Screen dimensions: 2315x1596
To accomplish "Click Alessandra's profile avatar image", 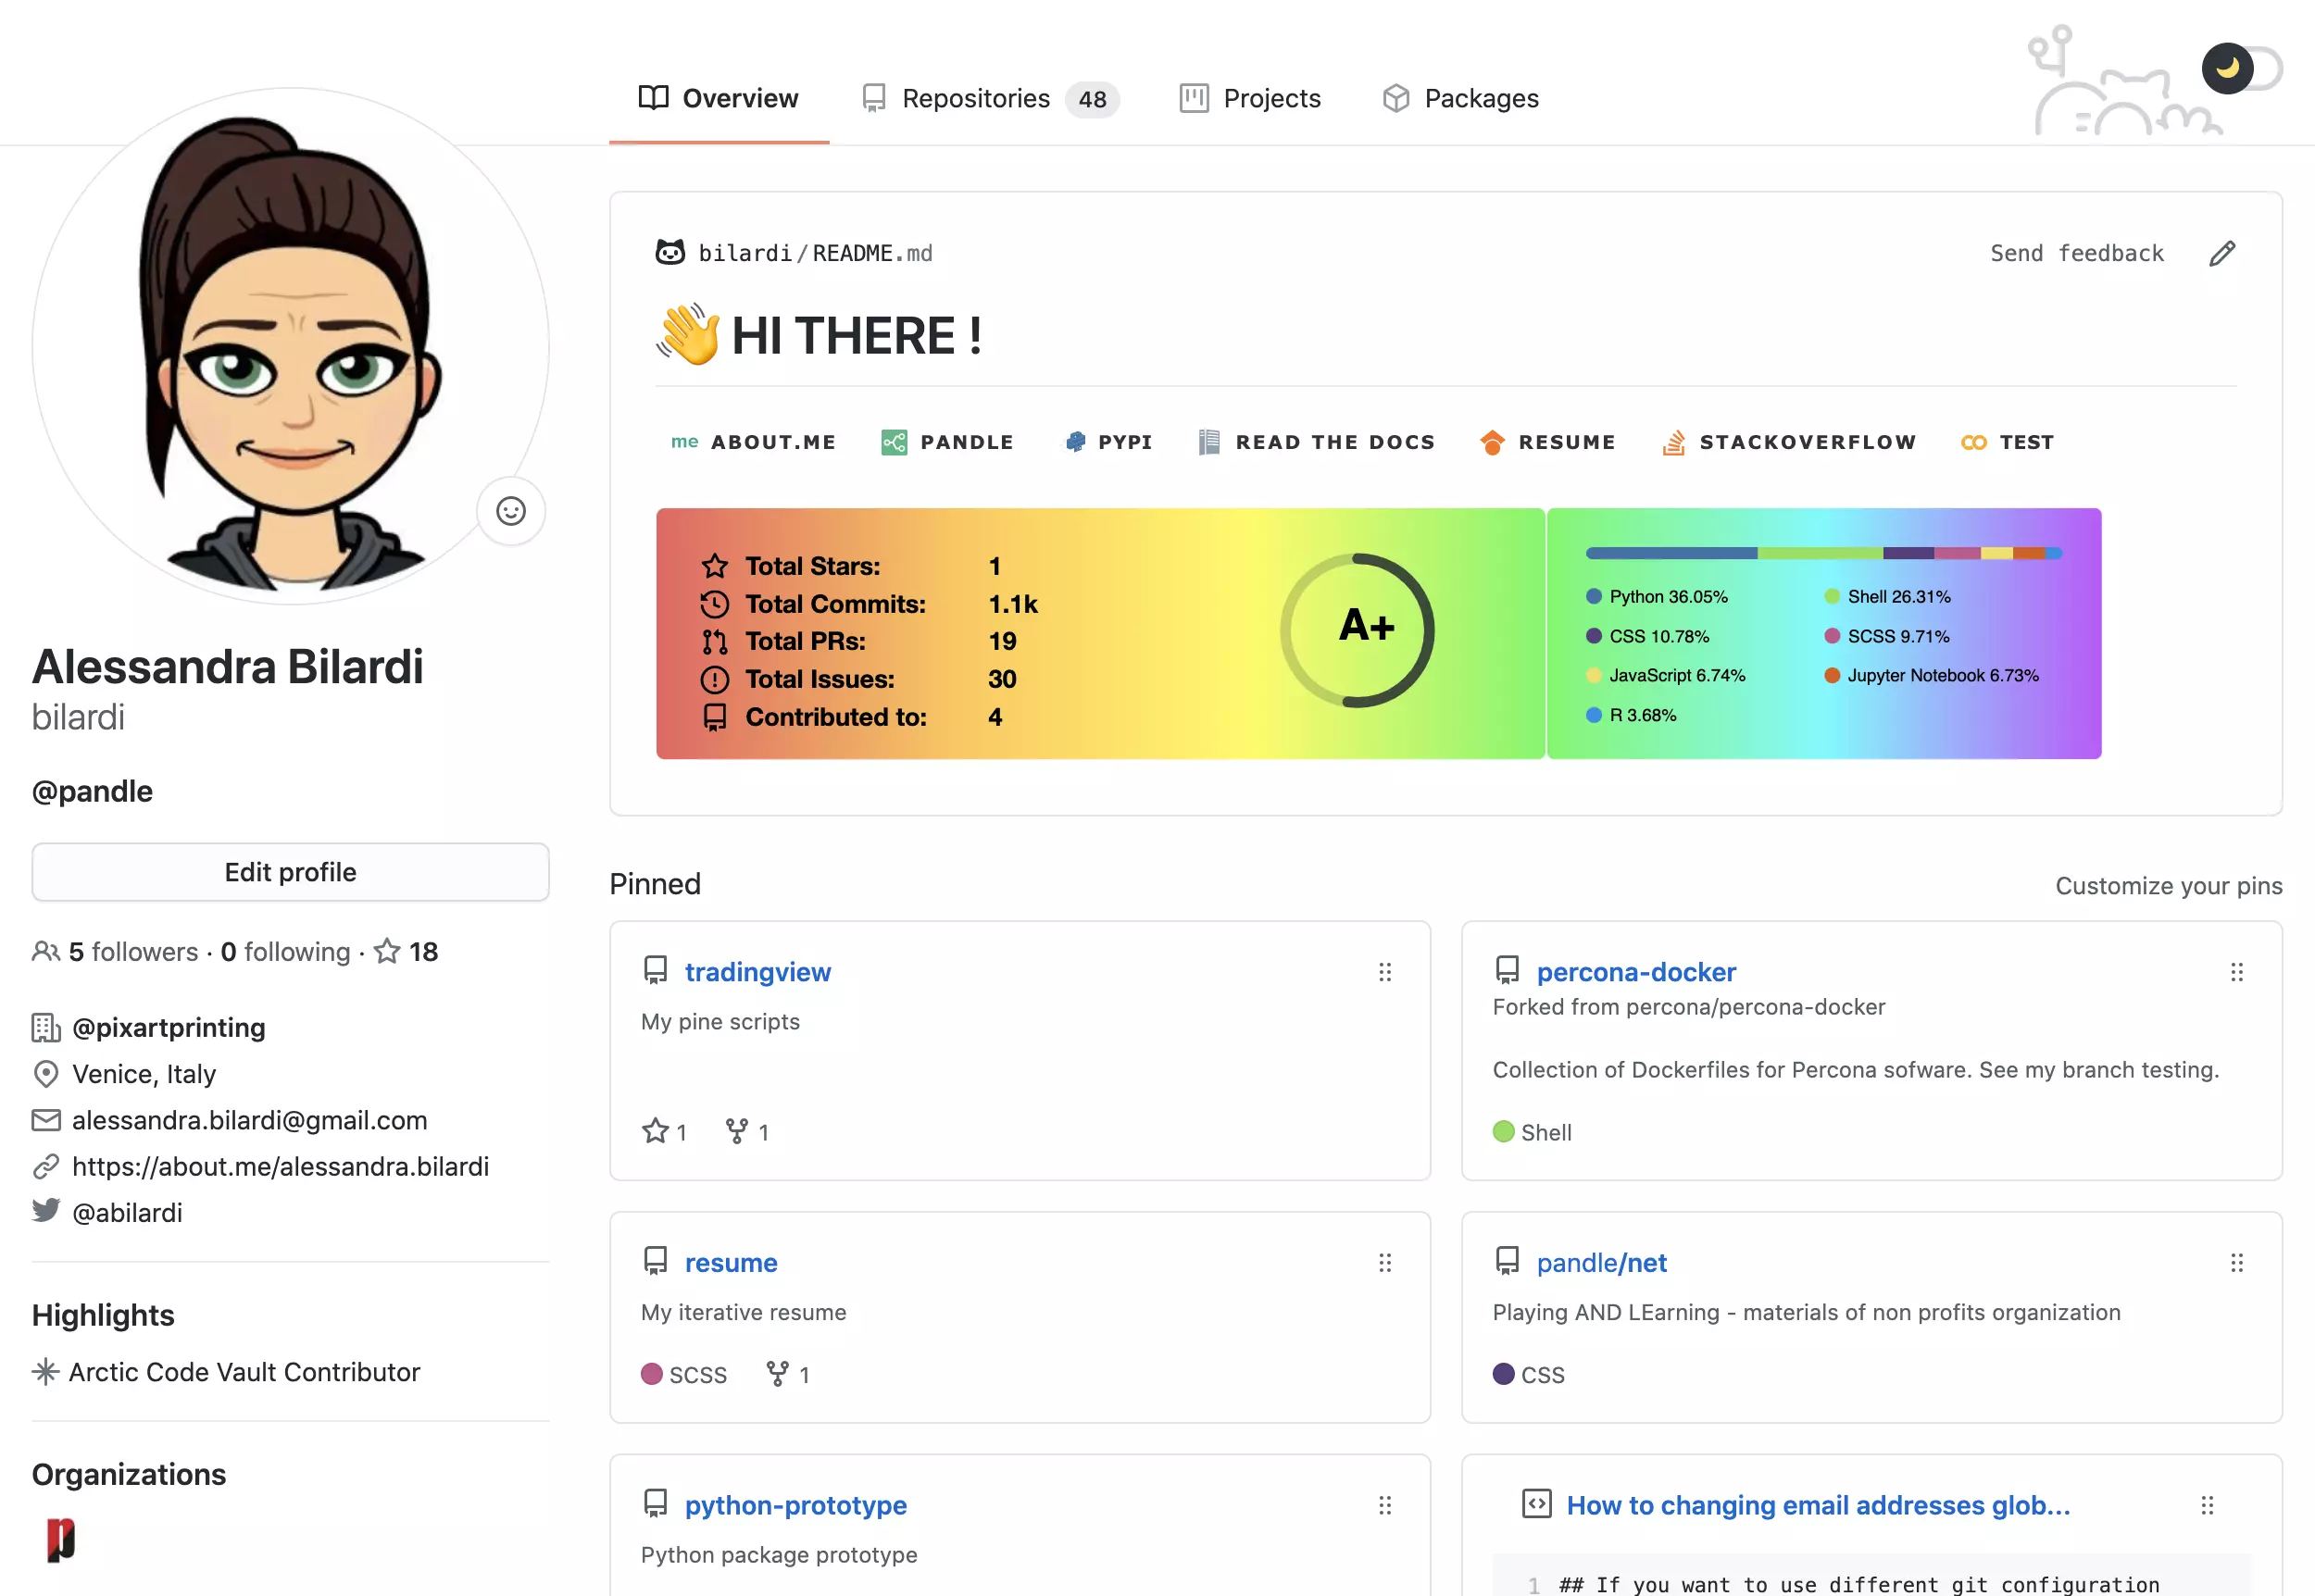I will pyautogui.click(x=290, y=346).
